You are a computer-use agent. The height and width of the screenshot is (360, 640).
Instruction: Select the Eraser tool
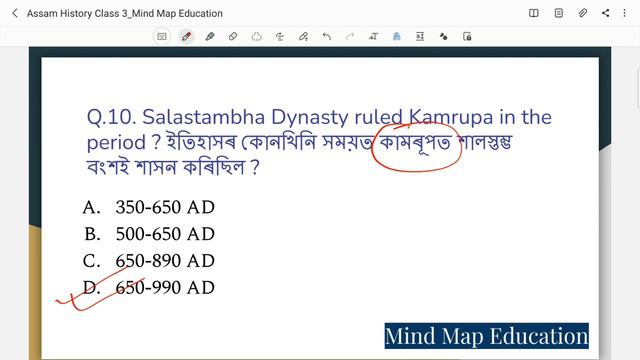233,37
